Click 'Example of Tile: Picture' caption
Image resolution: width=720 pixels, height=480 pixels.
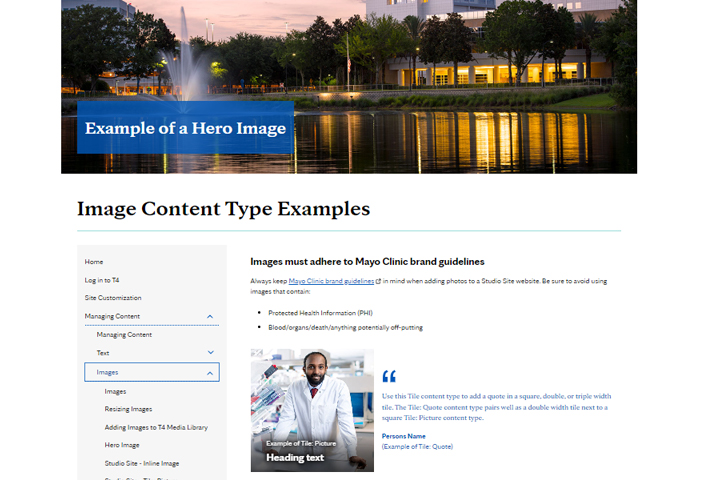[x=301, y=443]
